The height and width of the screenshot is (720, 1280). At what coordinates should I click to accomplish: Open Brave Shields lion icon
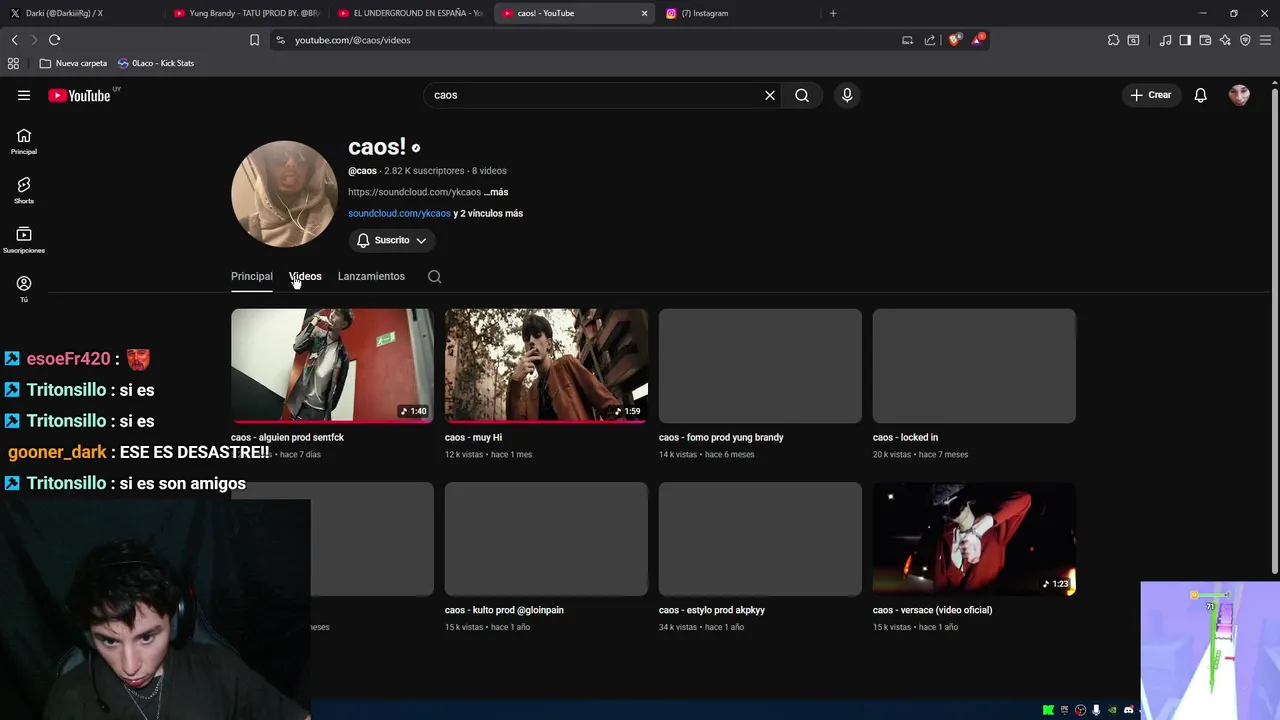(x=954, y=40)
